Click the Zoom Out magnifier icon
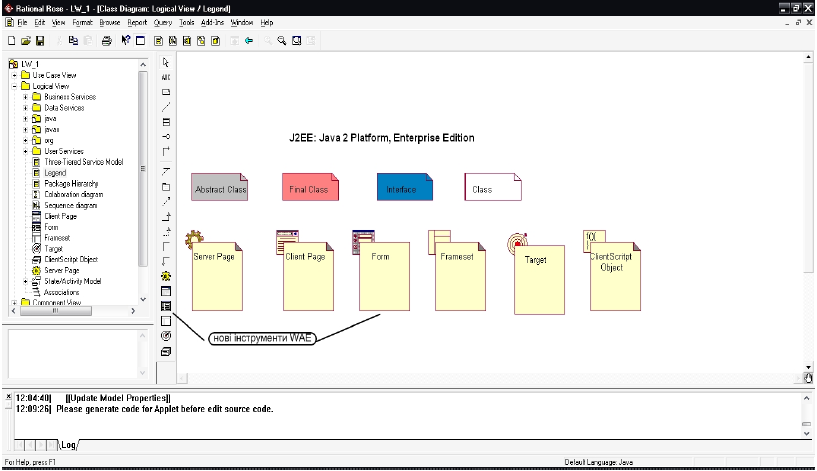 (282, 41)
